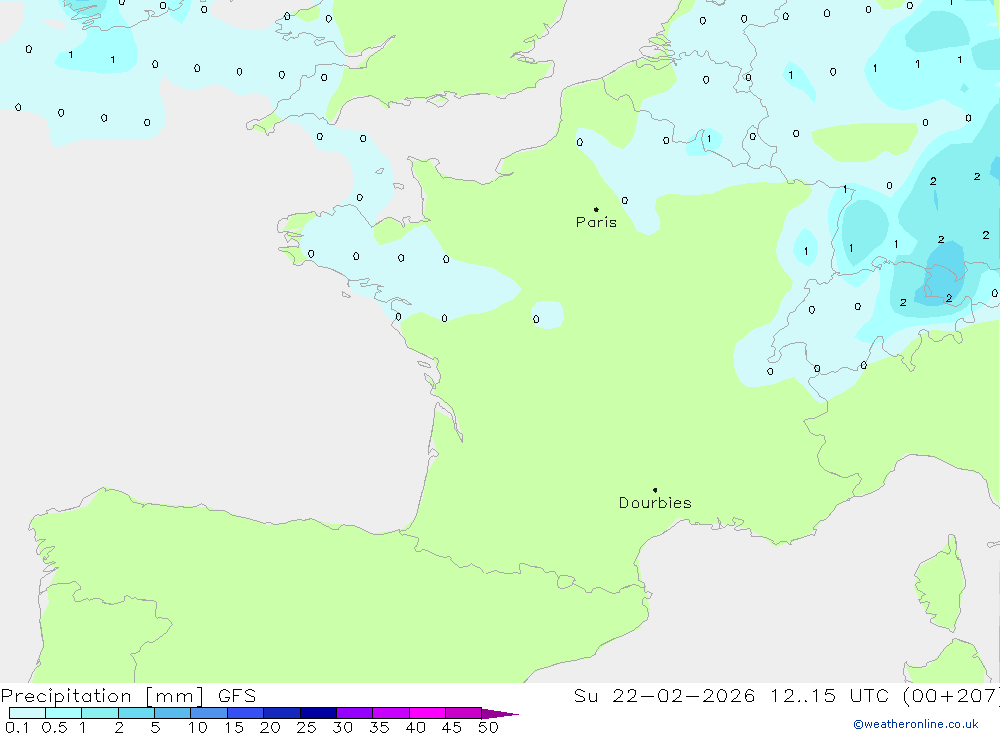Select the 5 to 10 mm legend swatch
Image resolution: width=1000 pixels, height=733 pixels.
click(x=173, y=713)
